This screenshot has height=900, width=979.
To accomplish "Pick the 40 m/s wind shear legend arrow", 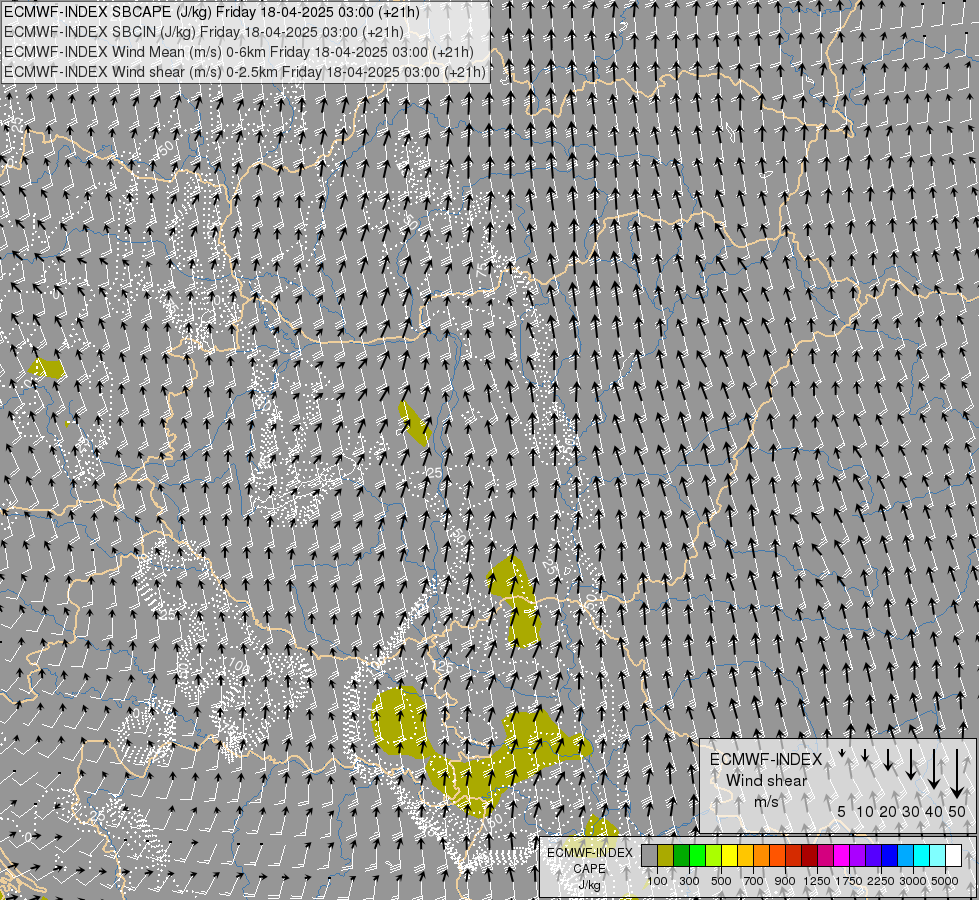I will [x=933, y=769].
